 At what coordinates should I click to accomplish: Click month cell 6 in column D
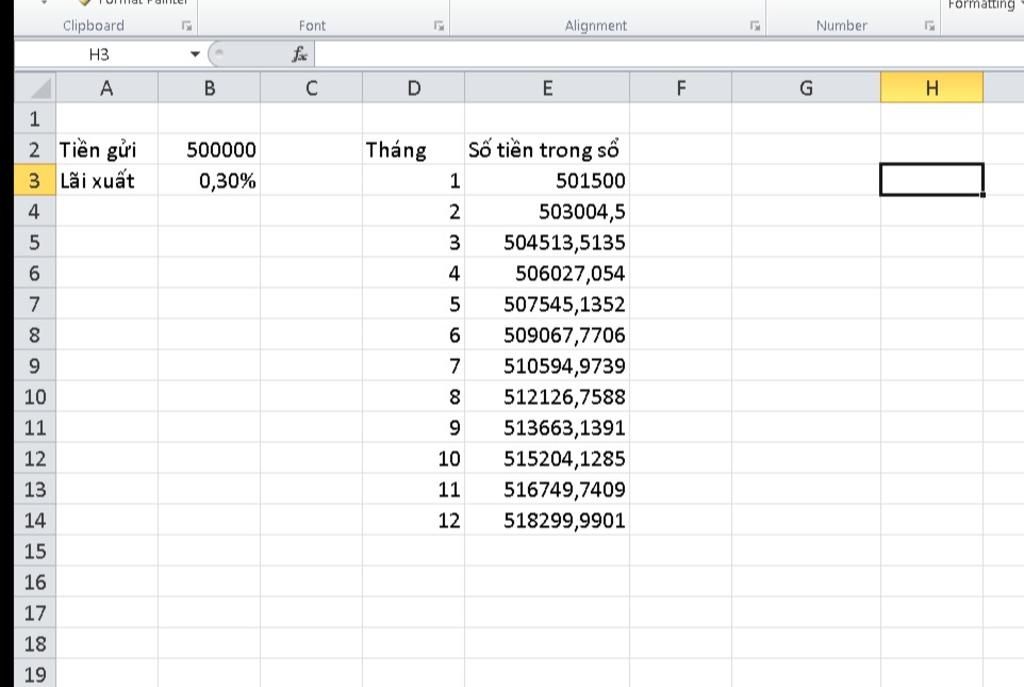(413, 335)
